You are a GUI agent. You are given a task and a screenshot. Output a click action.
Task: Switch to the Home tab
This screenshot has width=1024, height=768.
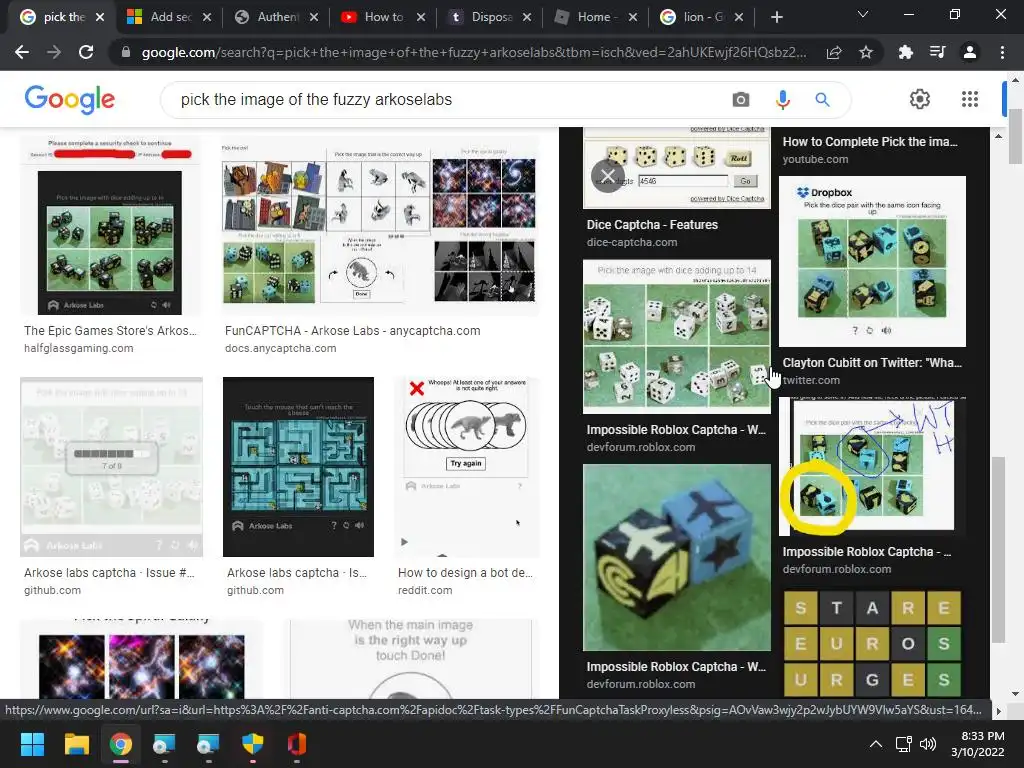597,18
